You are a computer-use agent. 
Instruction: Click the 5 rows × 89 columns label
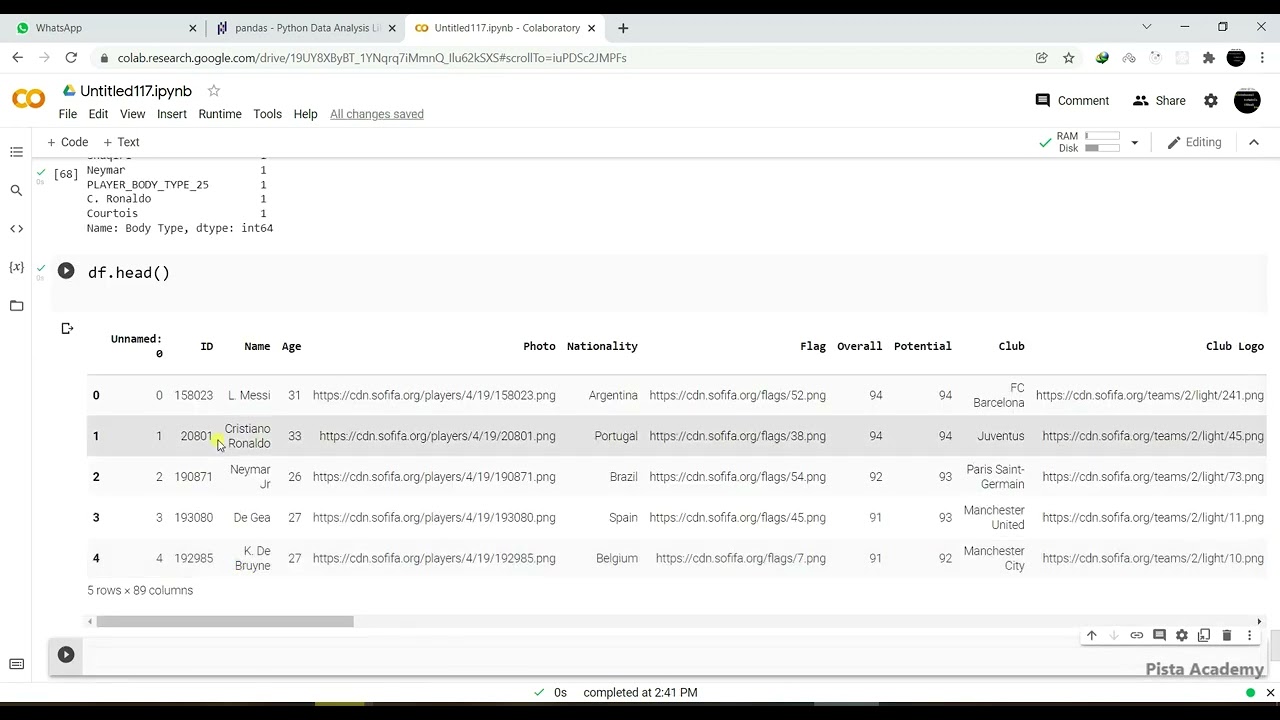coord(140,590)
